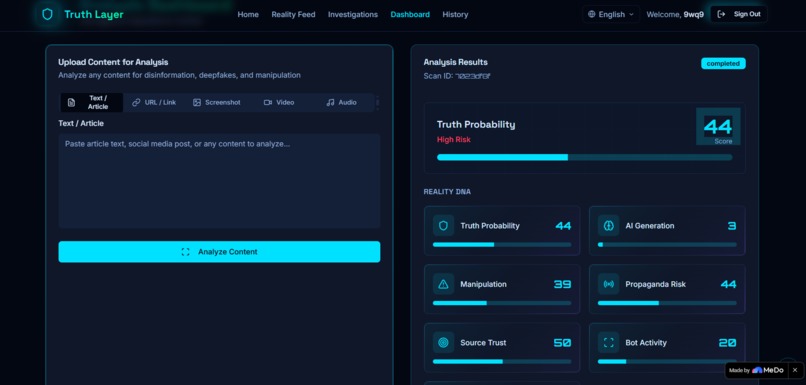
Task: Click the Manipulation card progress bar
Action: (x=502, y=303)
